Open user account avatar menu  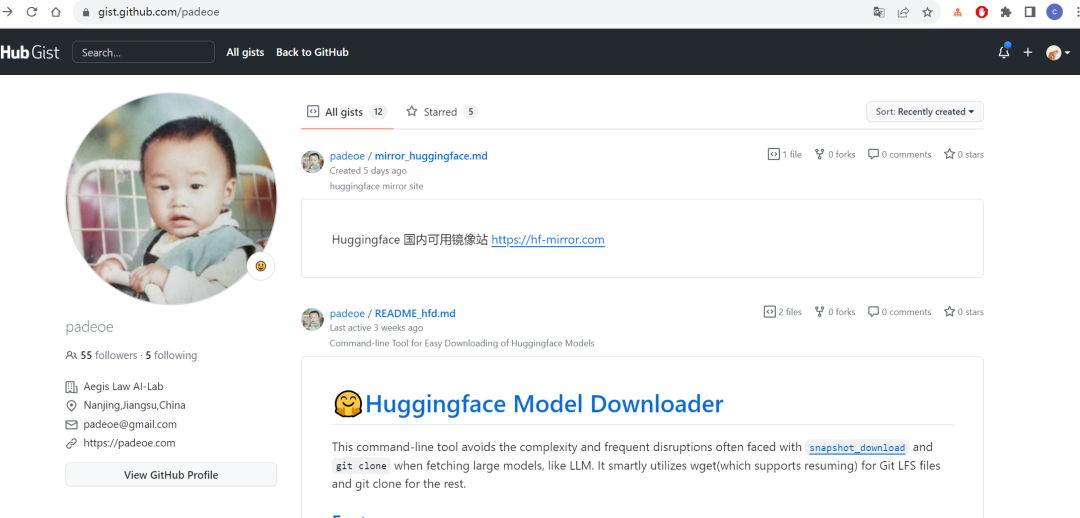pyautogui.click(x=1058, y=52)
